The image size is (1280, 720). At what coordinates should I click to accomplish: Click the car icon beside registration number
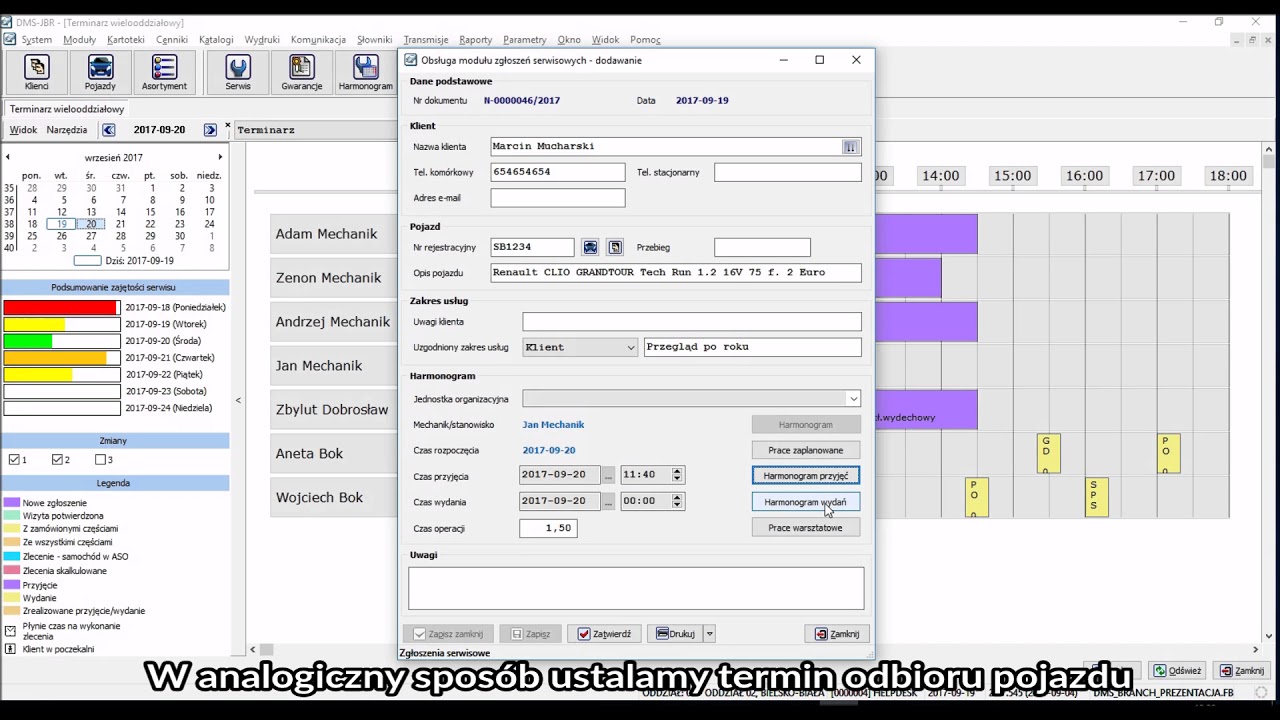pos(590,247)
